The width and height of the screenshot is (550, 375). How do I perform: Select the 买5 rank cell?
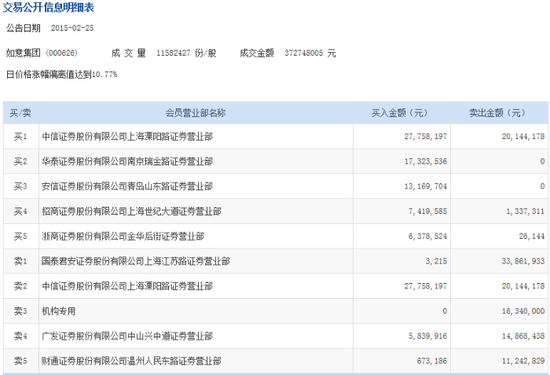tap(20, 236)
